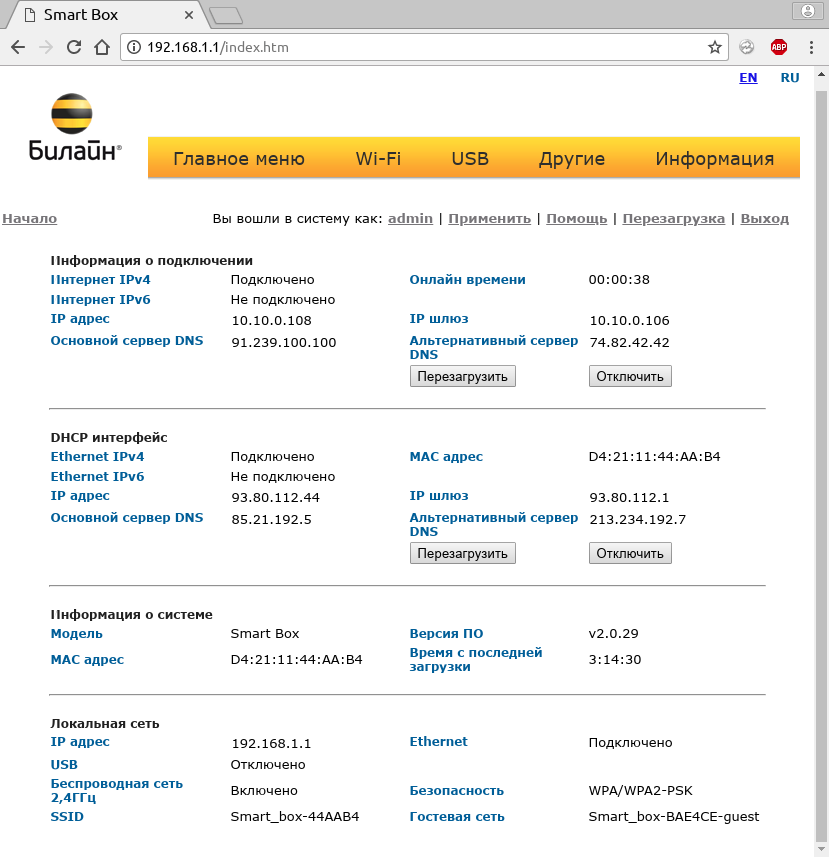Click the Beeline logo
Screen dimensions: 829x857
click(x=74, y=127)
